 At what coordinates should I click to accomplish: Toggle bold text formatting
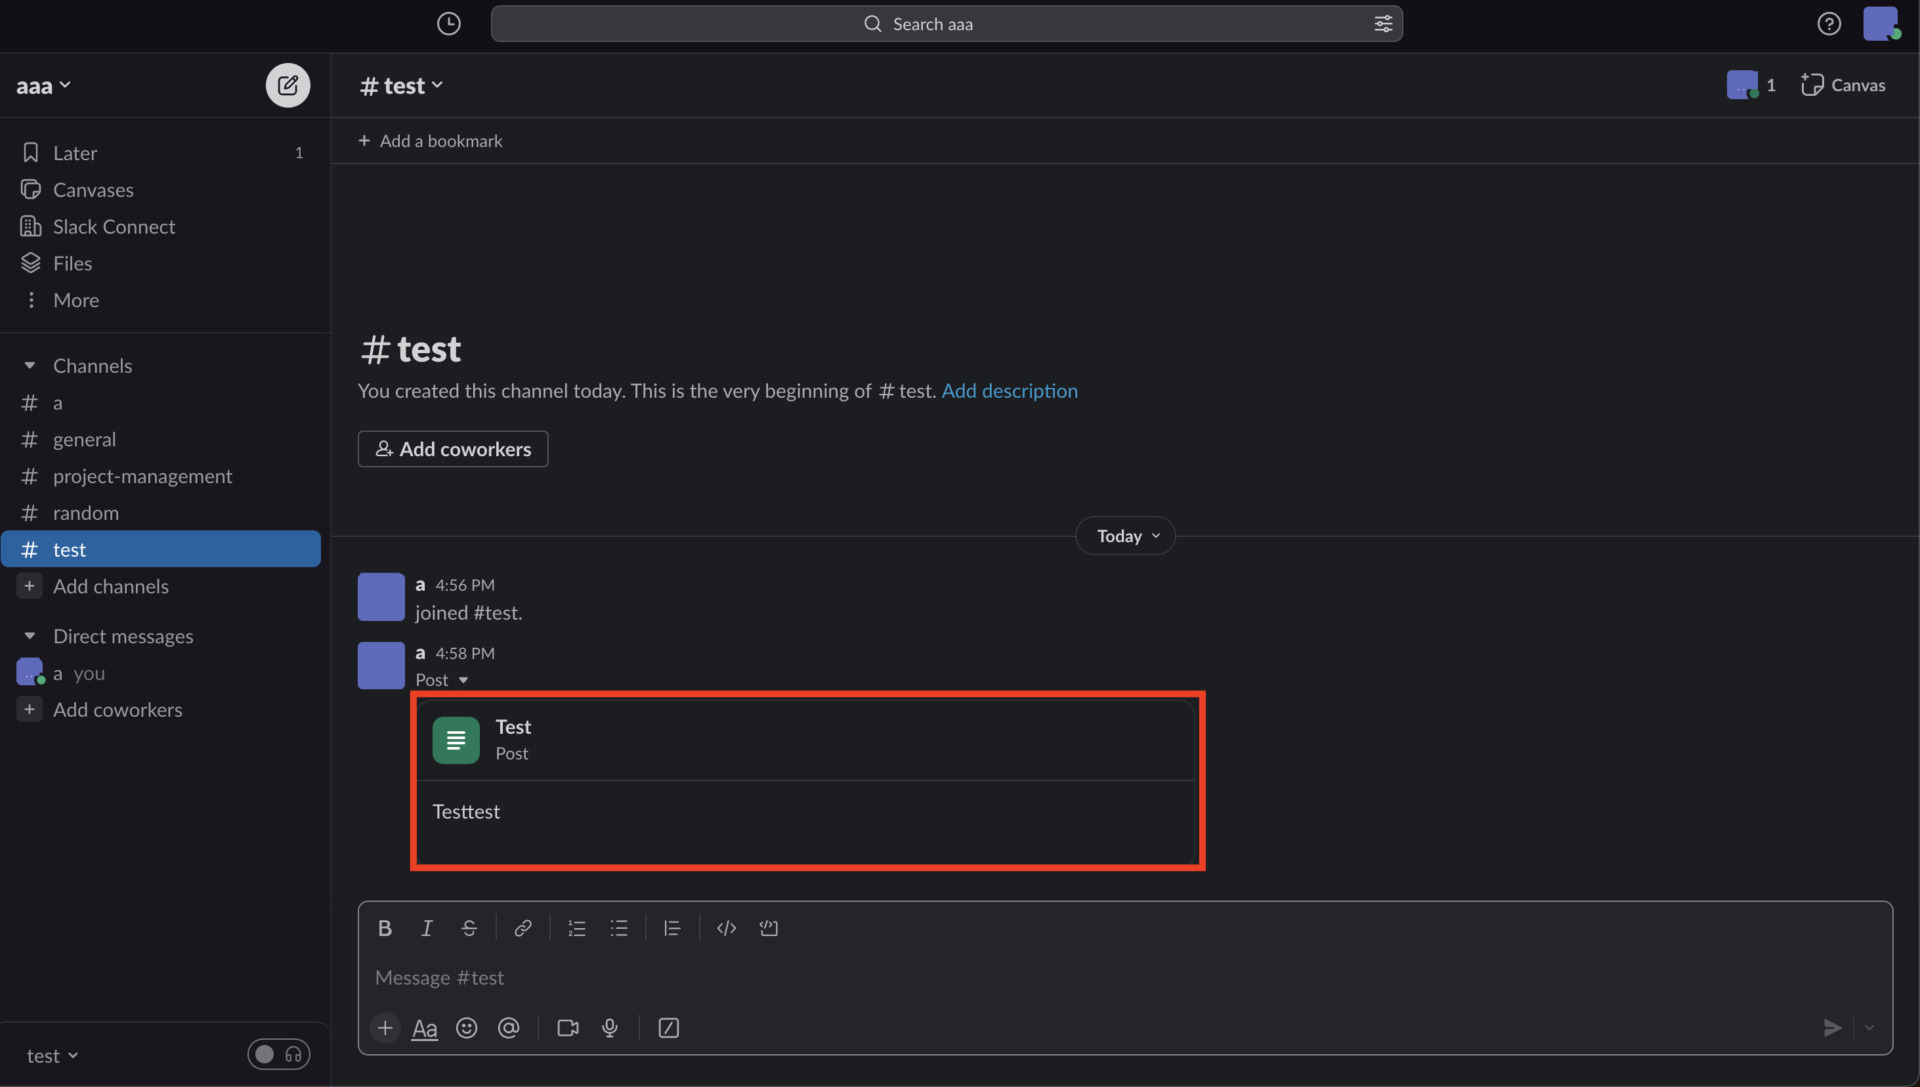[x=385, y=928]
